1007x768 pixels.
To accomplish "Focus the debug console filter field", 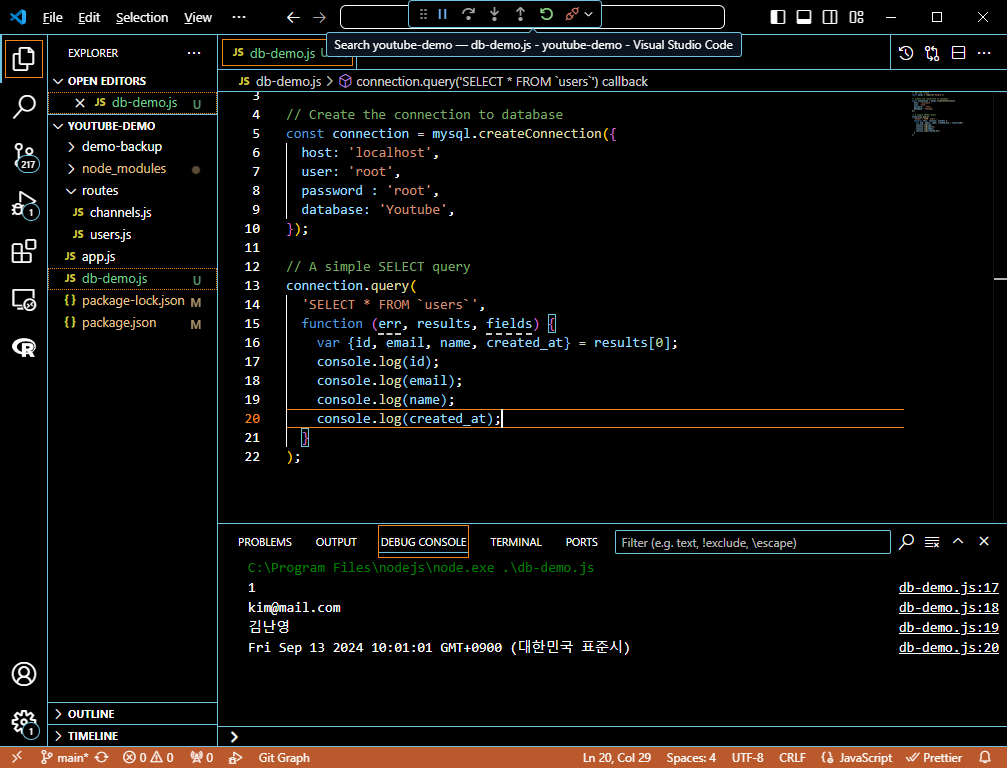I will [x=752, y=543].
